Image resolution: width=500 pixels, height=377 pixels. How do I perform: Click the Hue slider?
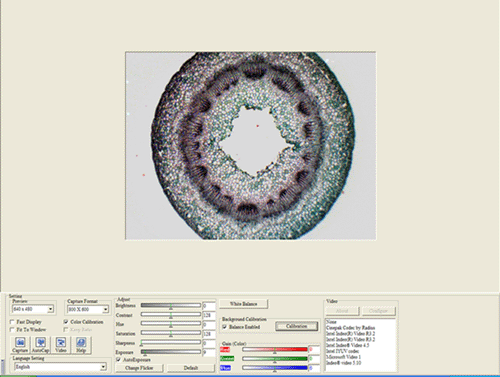coord(171,324)
